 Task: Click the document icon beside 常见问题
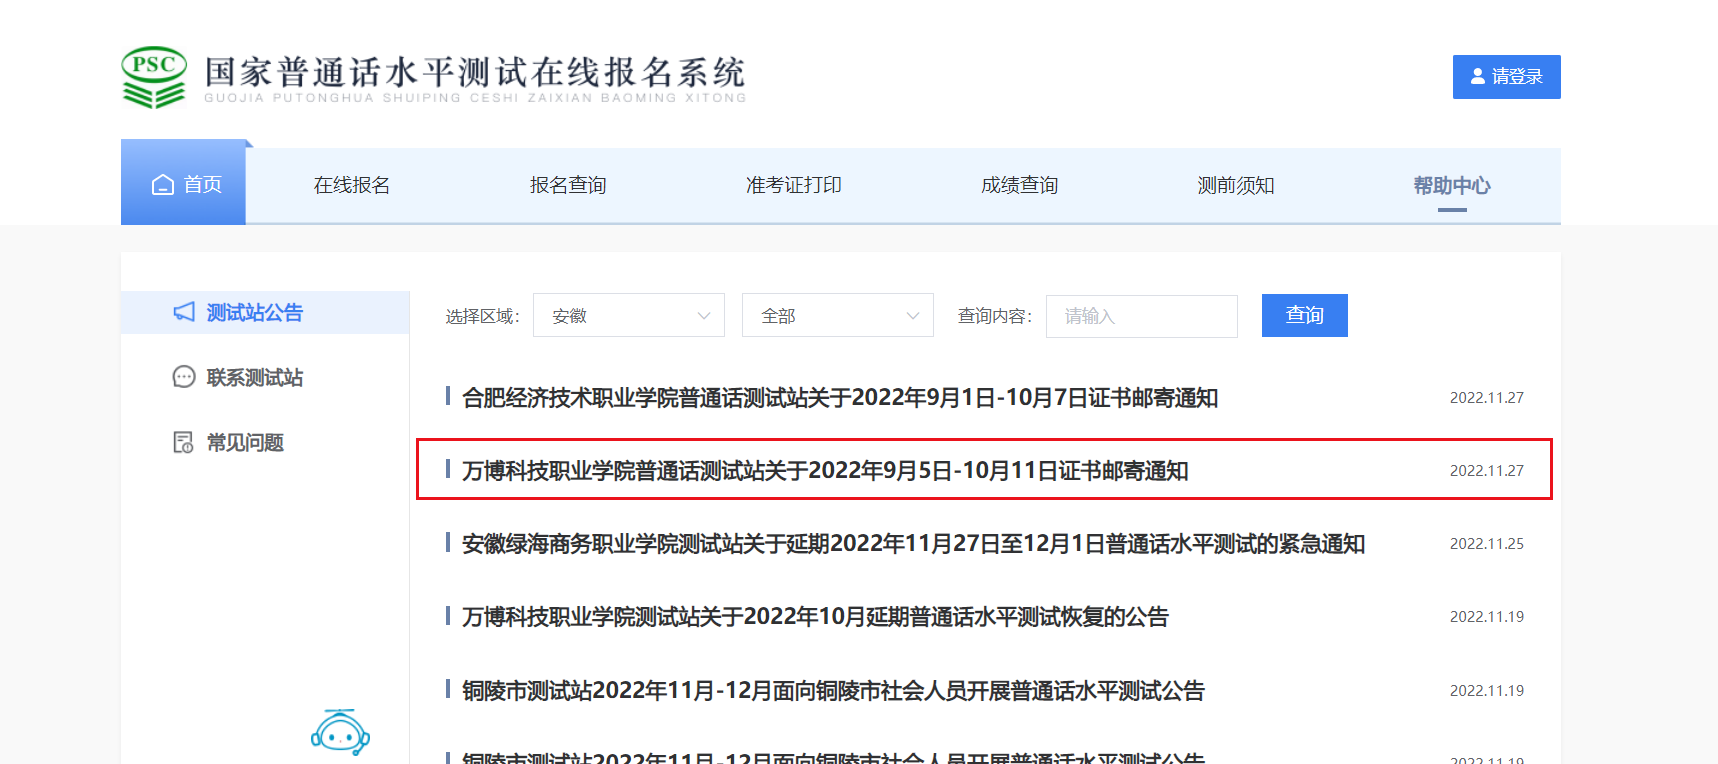pos(184,442)
